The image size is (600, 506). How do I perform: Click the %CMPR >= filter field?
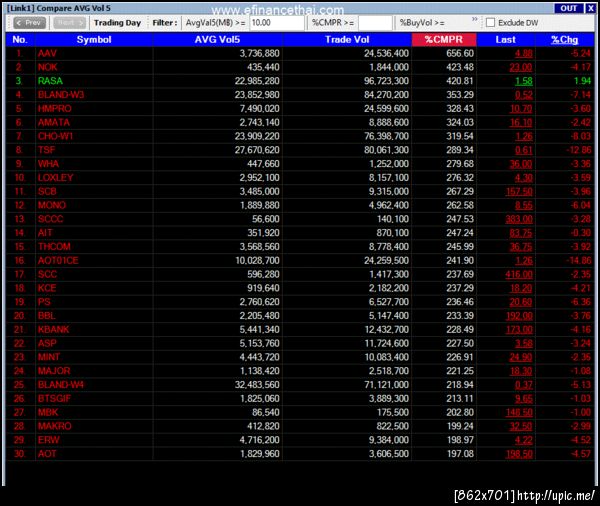(x=375, y=23)
